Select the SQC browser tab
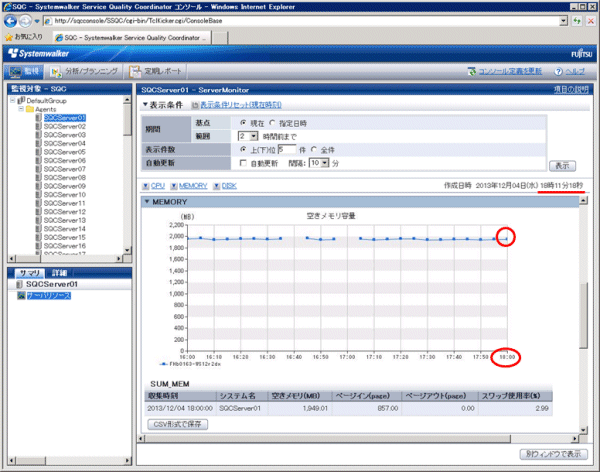 click(x=131, y=38)
